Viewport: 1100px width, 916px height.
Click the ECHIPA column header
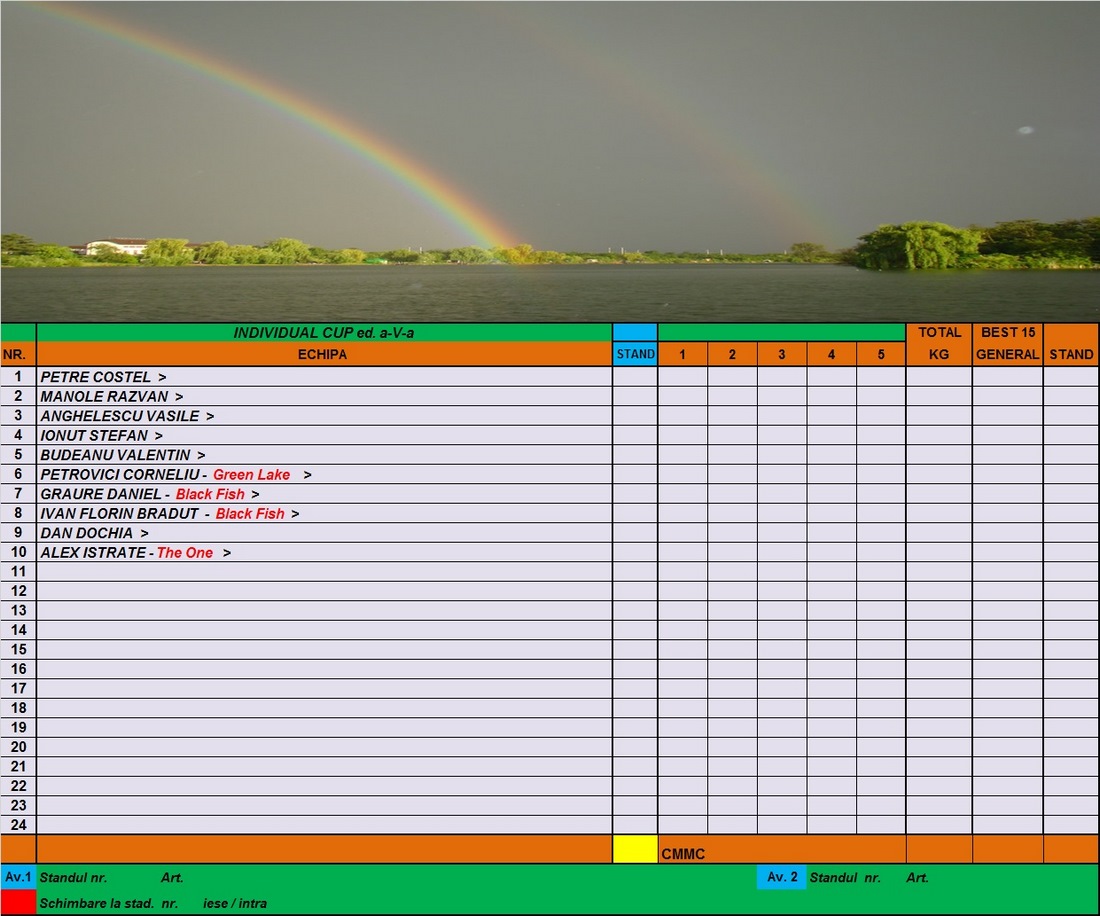pos(323,354)
